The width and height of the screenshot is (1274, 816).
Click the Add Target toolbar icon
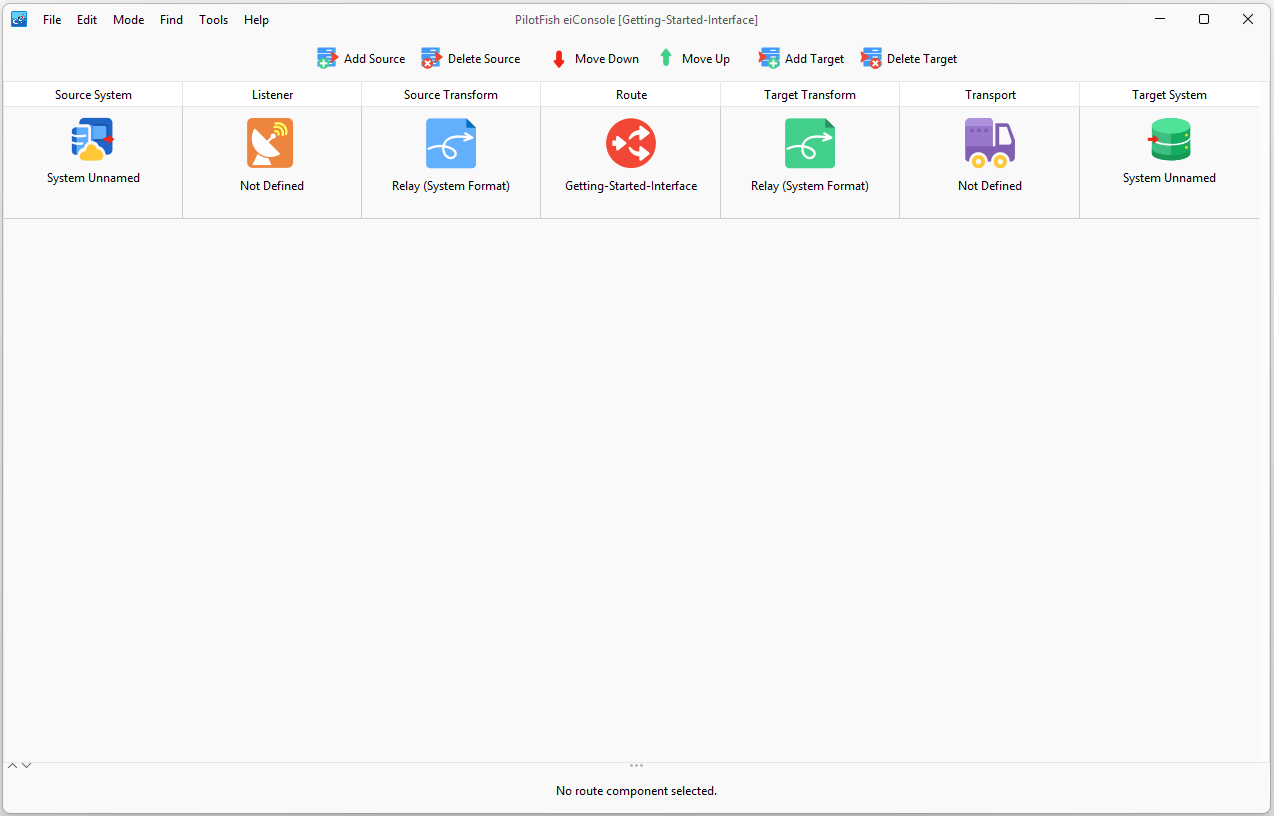pyautogui.click(x=769, y=59)
